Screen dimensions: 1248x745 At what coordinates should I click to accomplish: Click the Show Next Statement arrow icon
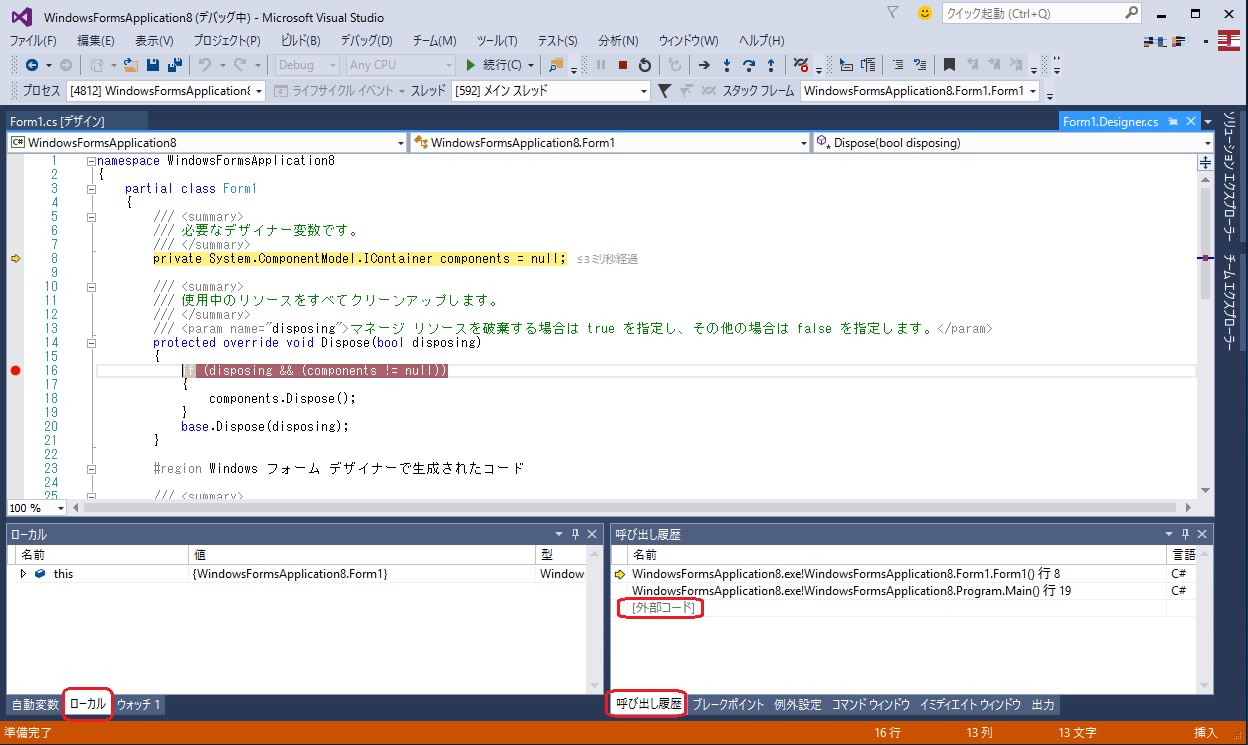(x=704, y=65)
